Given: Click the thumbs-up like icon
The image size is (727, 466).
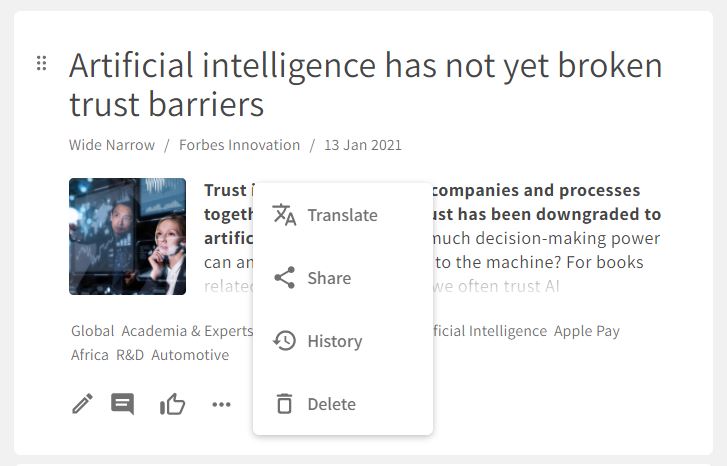Looking at the screenshot, I should pos(172,404).
